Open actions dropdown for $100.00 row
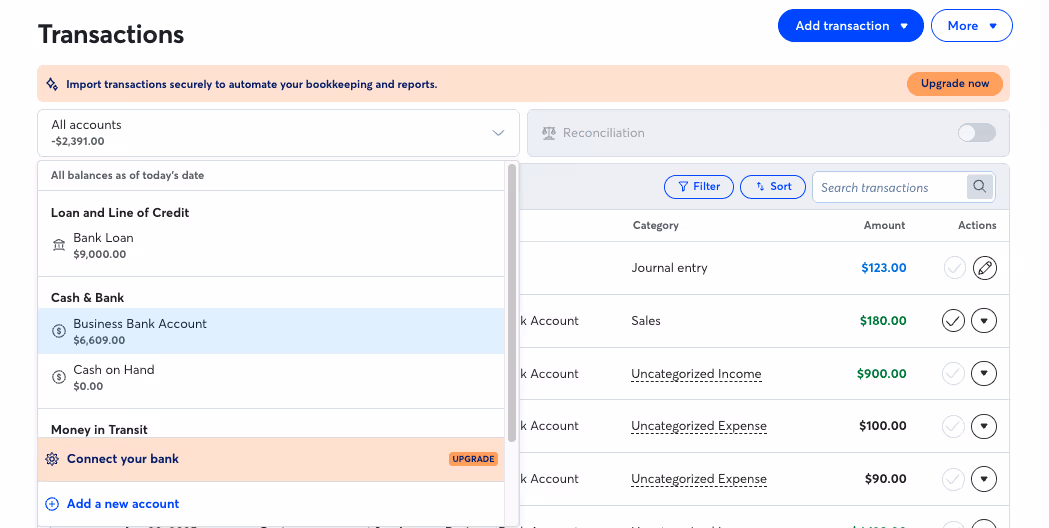Image resolution: width=1049 pixels, height=528 pixels. coord(984,426)
